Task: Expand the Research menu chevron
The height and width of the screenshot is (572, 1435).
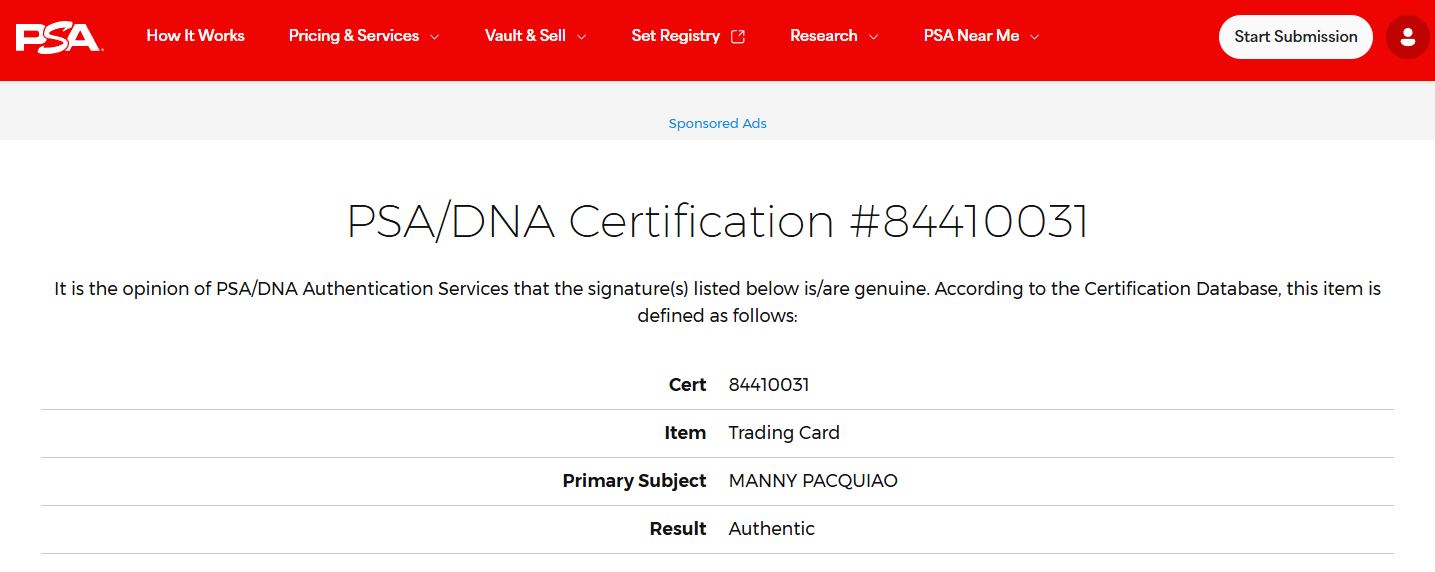Action: [x=873, y=37]
